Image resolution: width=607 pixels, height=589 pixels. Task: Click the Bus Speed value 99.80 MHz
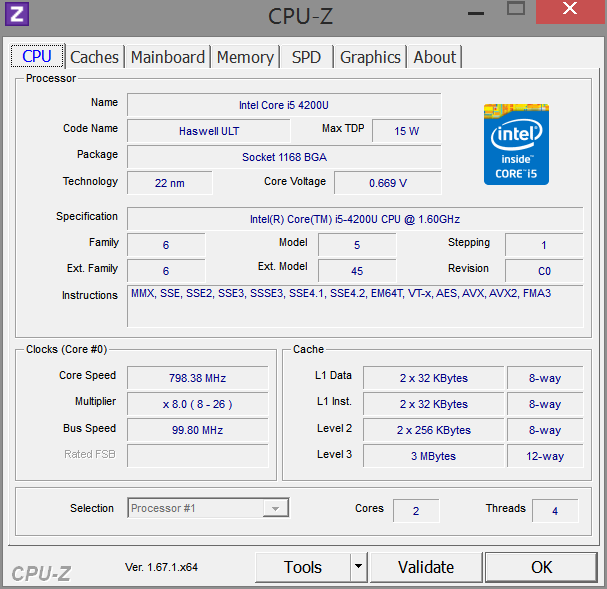[197, 430]
